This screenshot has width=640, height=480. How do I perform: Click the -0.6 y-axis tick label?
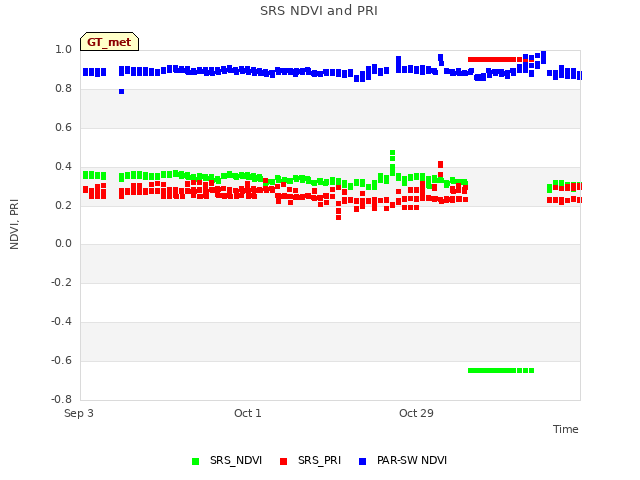(x=61, y=360)
